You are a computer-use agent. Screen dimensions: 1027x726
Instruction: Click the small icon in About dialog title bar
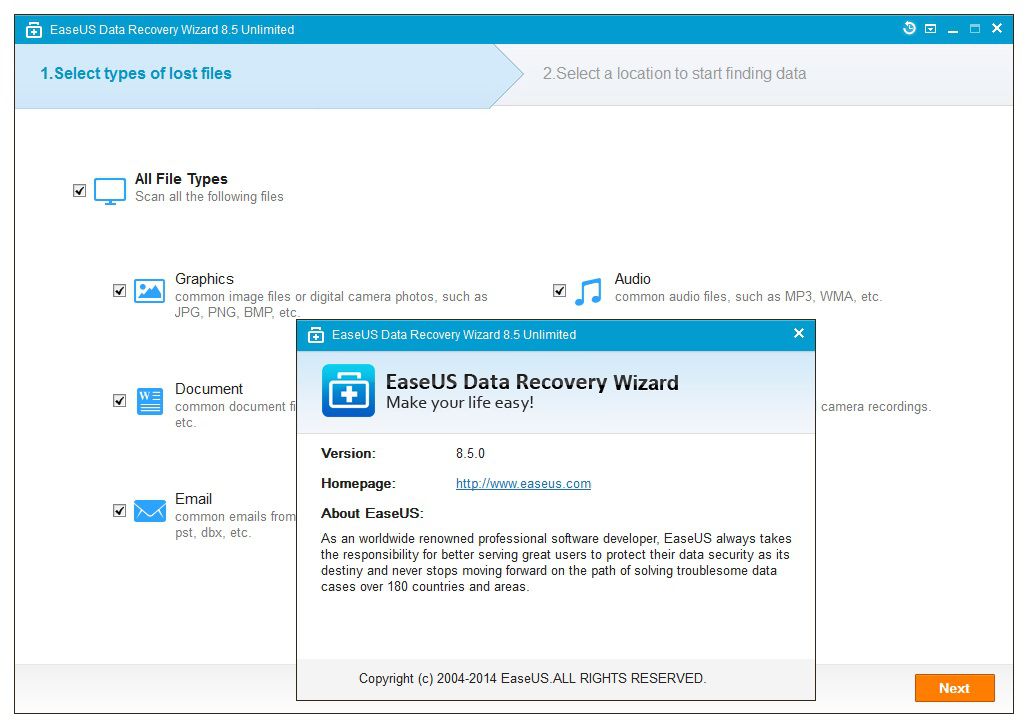pyautogui.click(x=316, y=335)
